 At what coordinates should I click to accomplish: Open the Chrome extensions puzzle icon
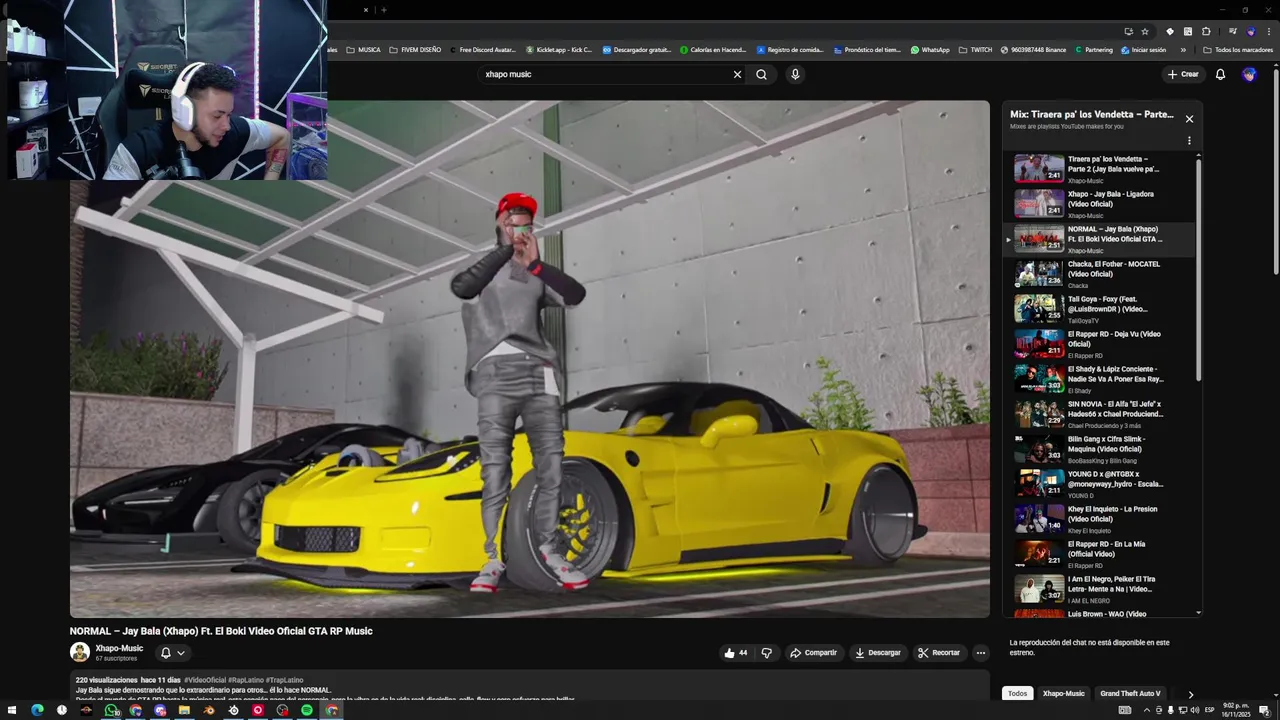(1206, 31)
